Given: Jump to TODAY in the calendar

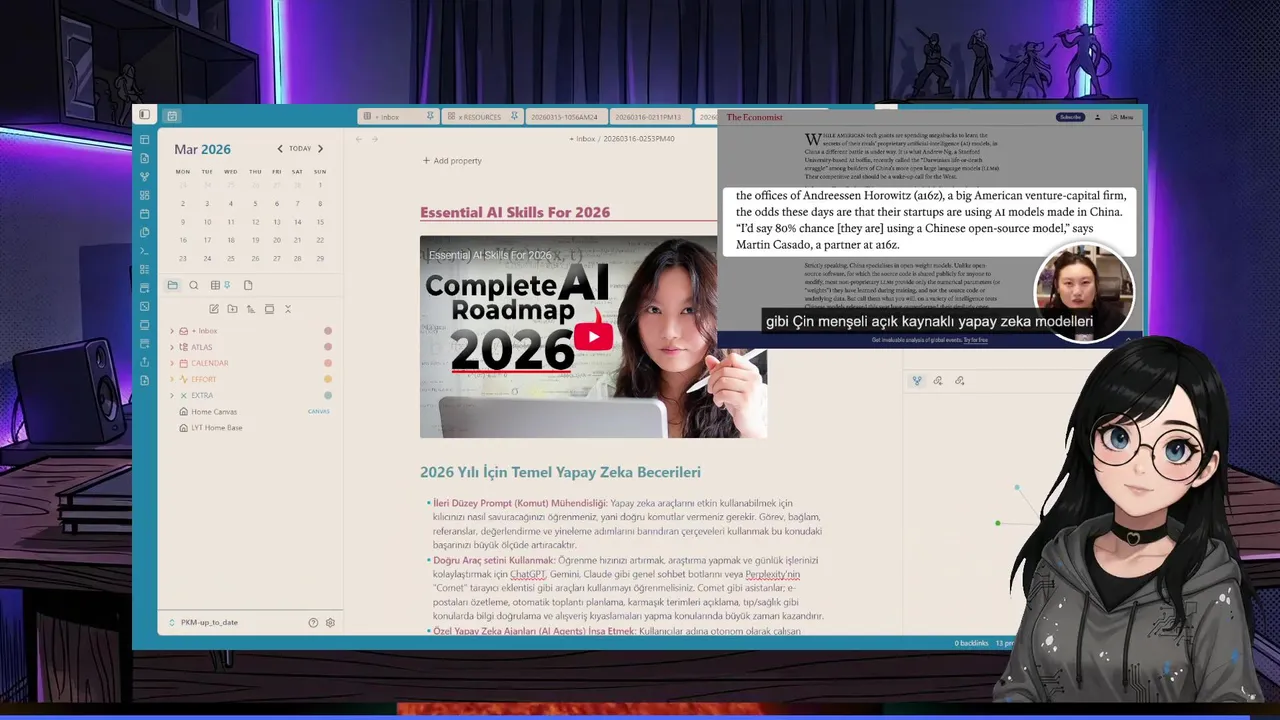Looking at the screenshot, I should click(x=300, y=149).
